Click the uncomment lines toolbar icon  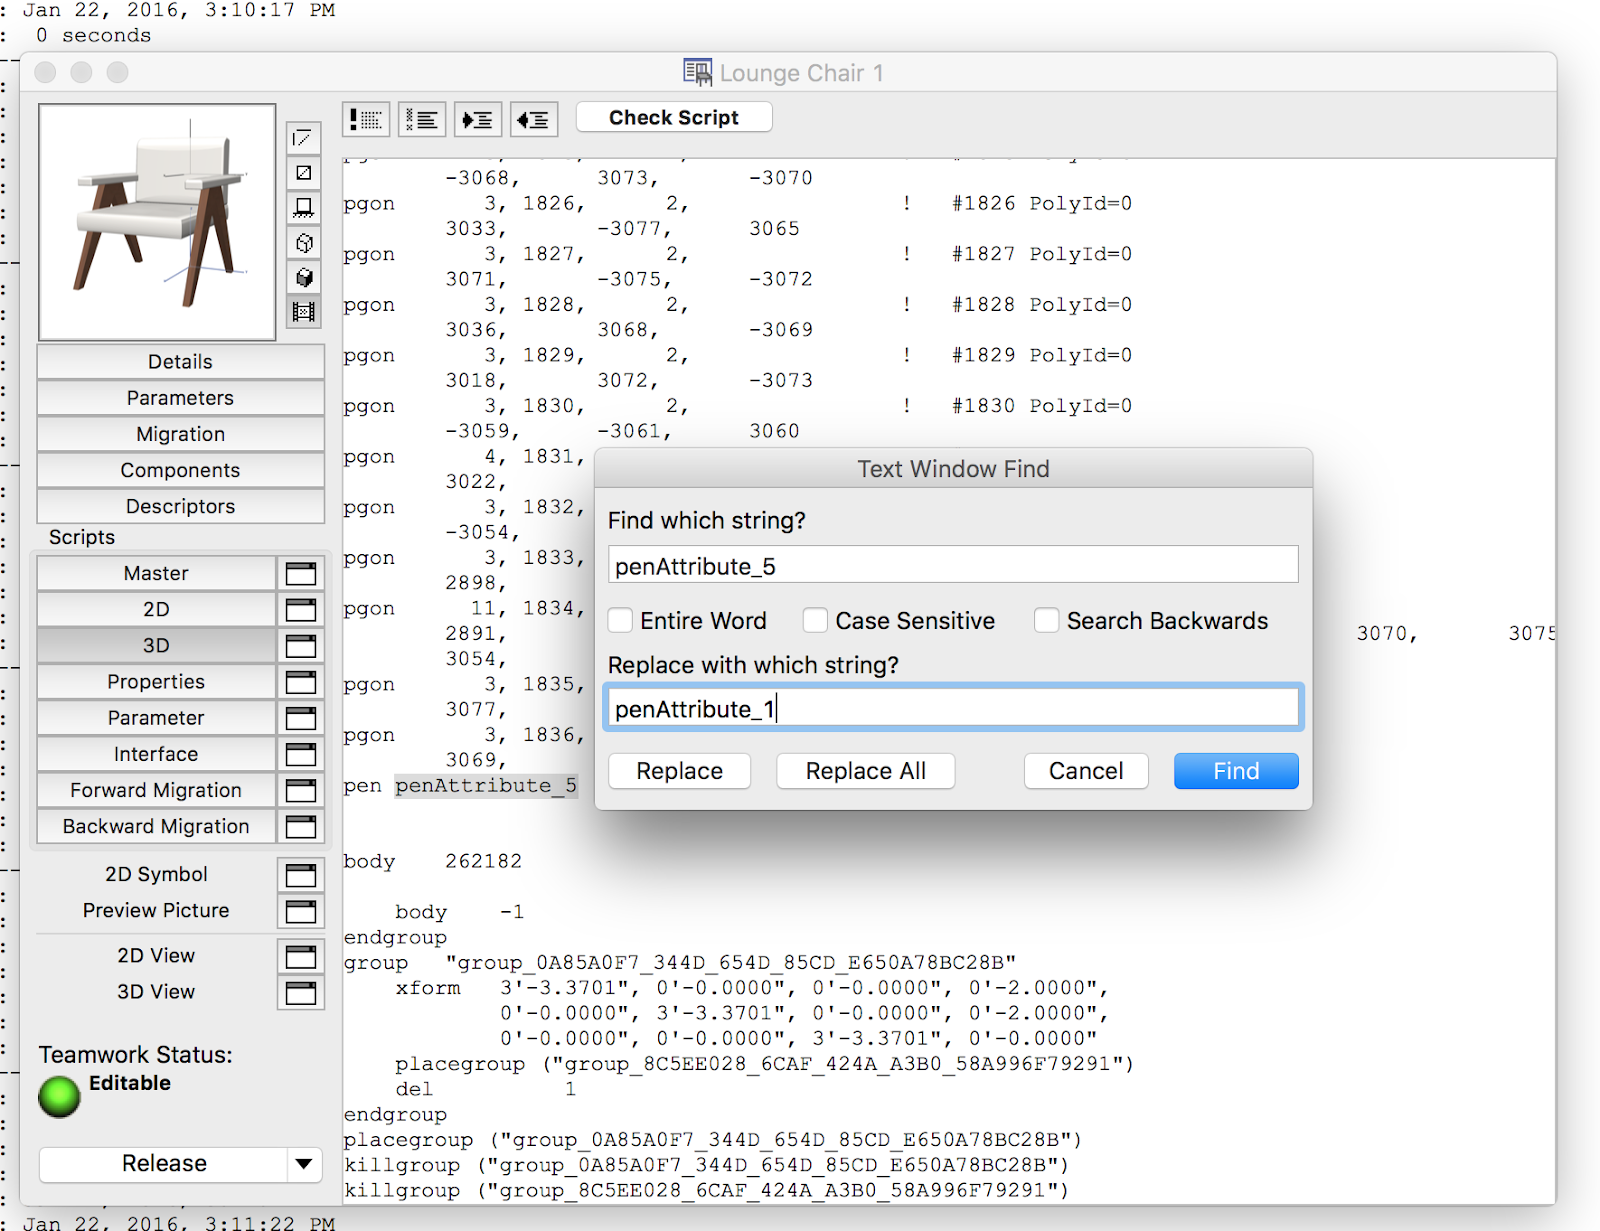[x=422, y=120]
